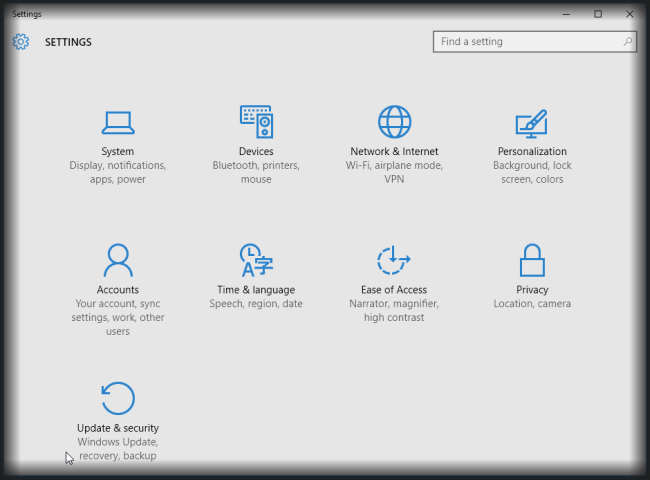Click 'Windows Update, recovery, backup' description
This screenshot has height=480, width=650.
pyautogui.click(x=118, y=449)
